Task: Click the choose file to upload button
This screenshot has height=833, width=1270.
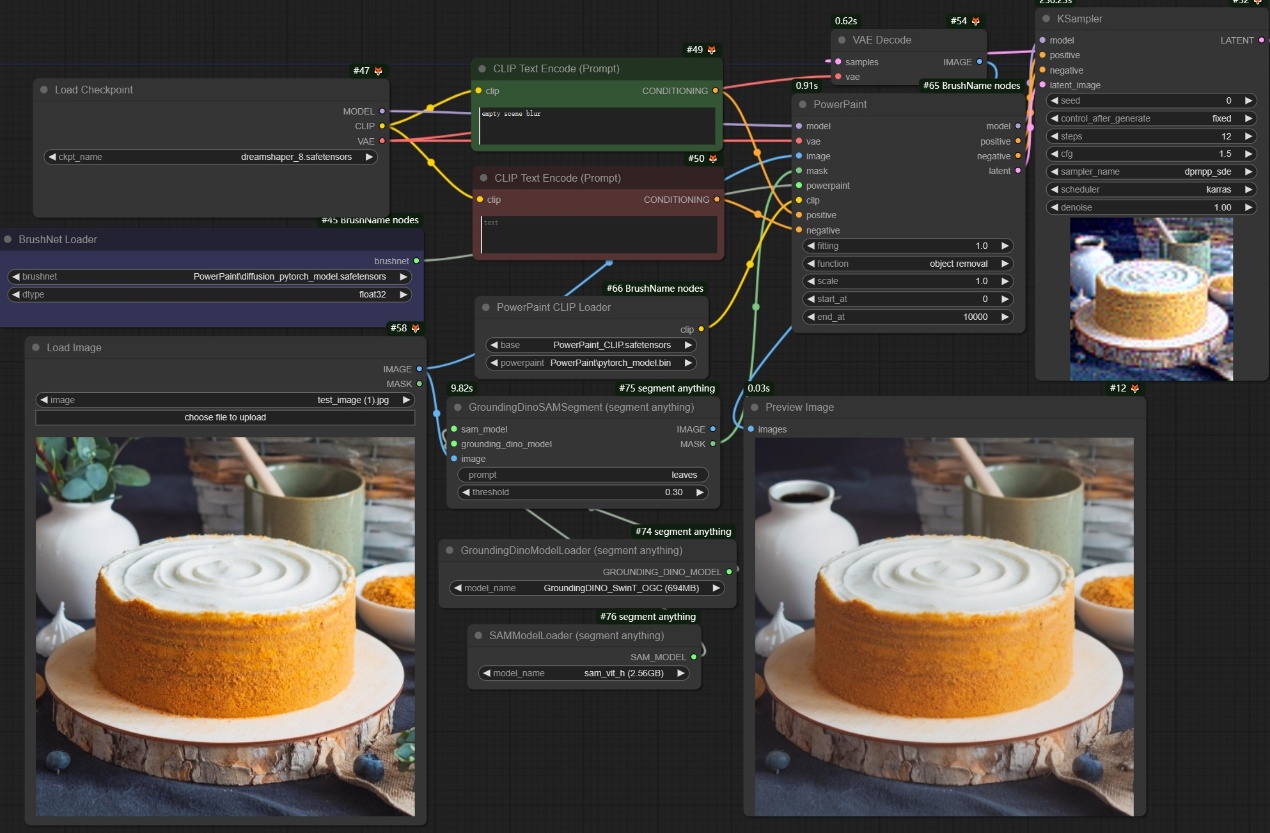Action: (225, 417)
